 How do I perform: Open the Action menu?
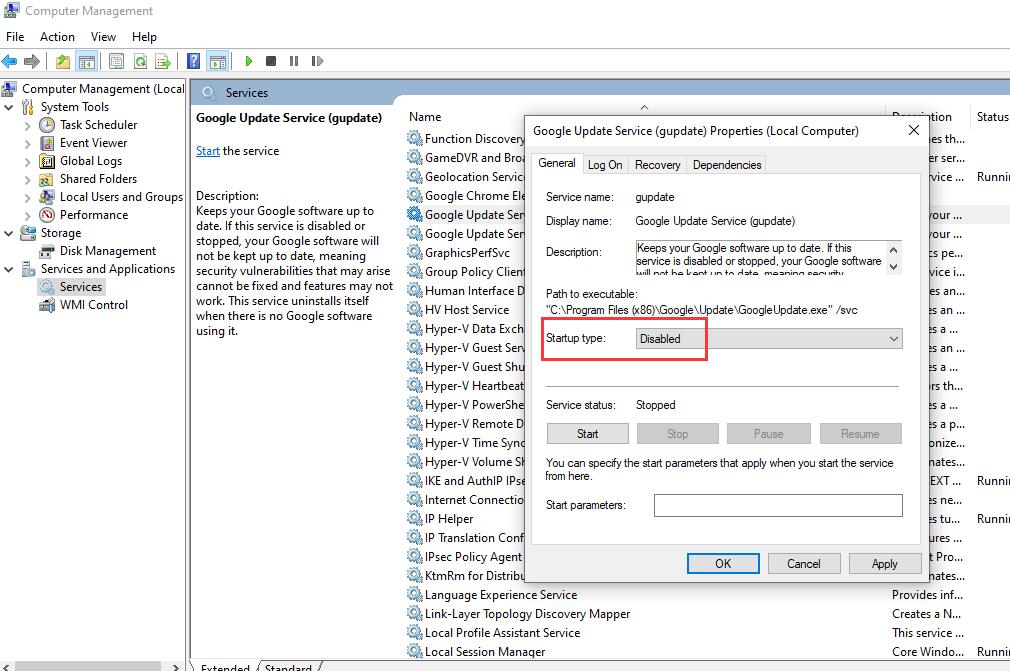point(57,37)
